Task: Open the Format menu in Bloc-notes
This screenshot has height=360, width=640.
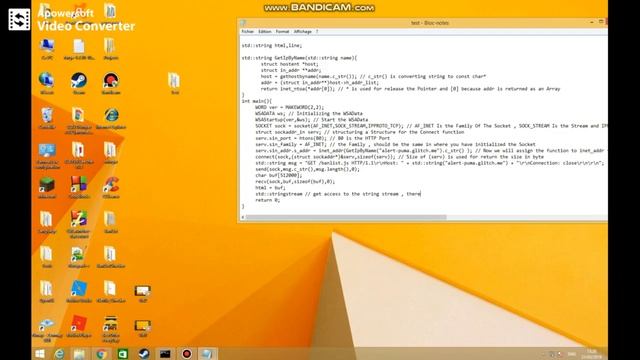Action: [282, 31]
